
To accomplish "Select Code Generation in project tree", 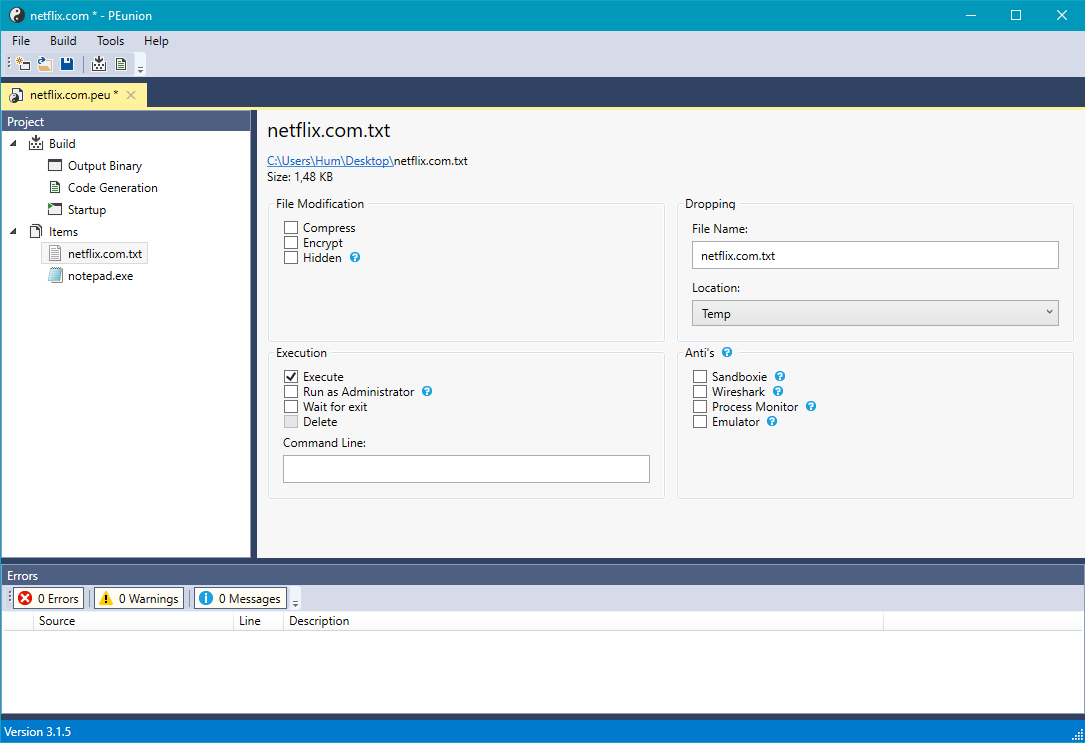I will click(x=113, y=187).
